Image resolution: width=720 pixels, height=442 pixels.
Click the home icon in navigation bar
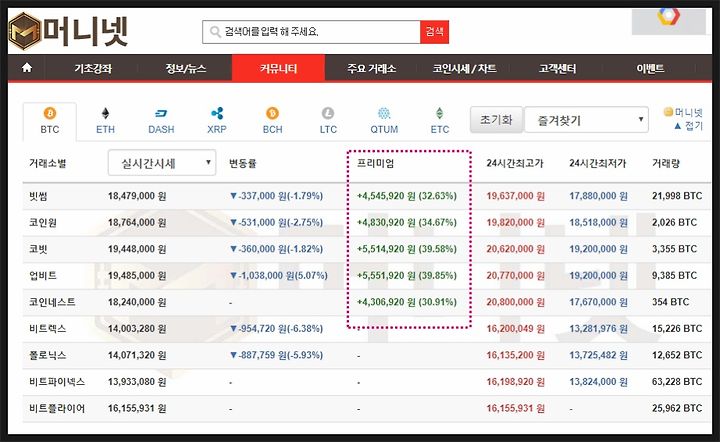[x=27, y=68]
